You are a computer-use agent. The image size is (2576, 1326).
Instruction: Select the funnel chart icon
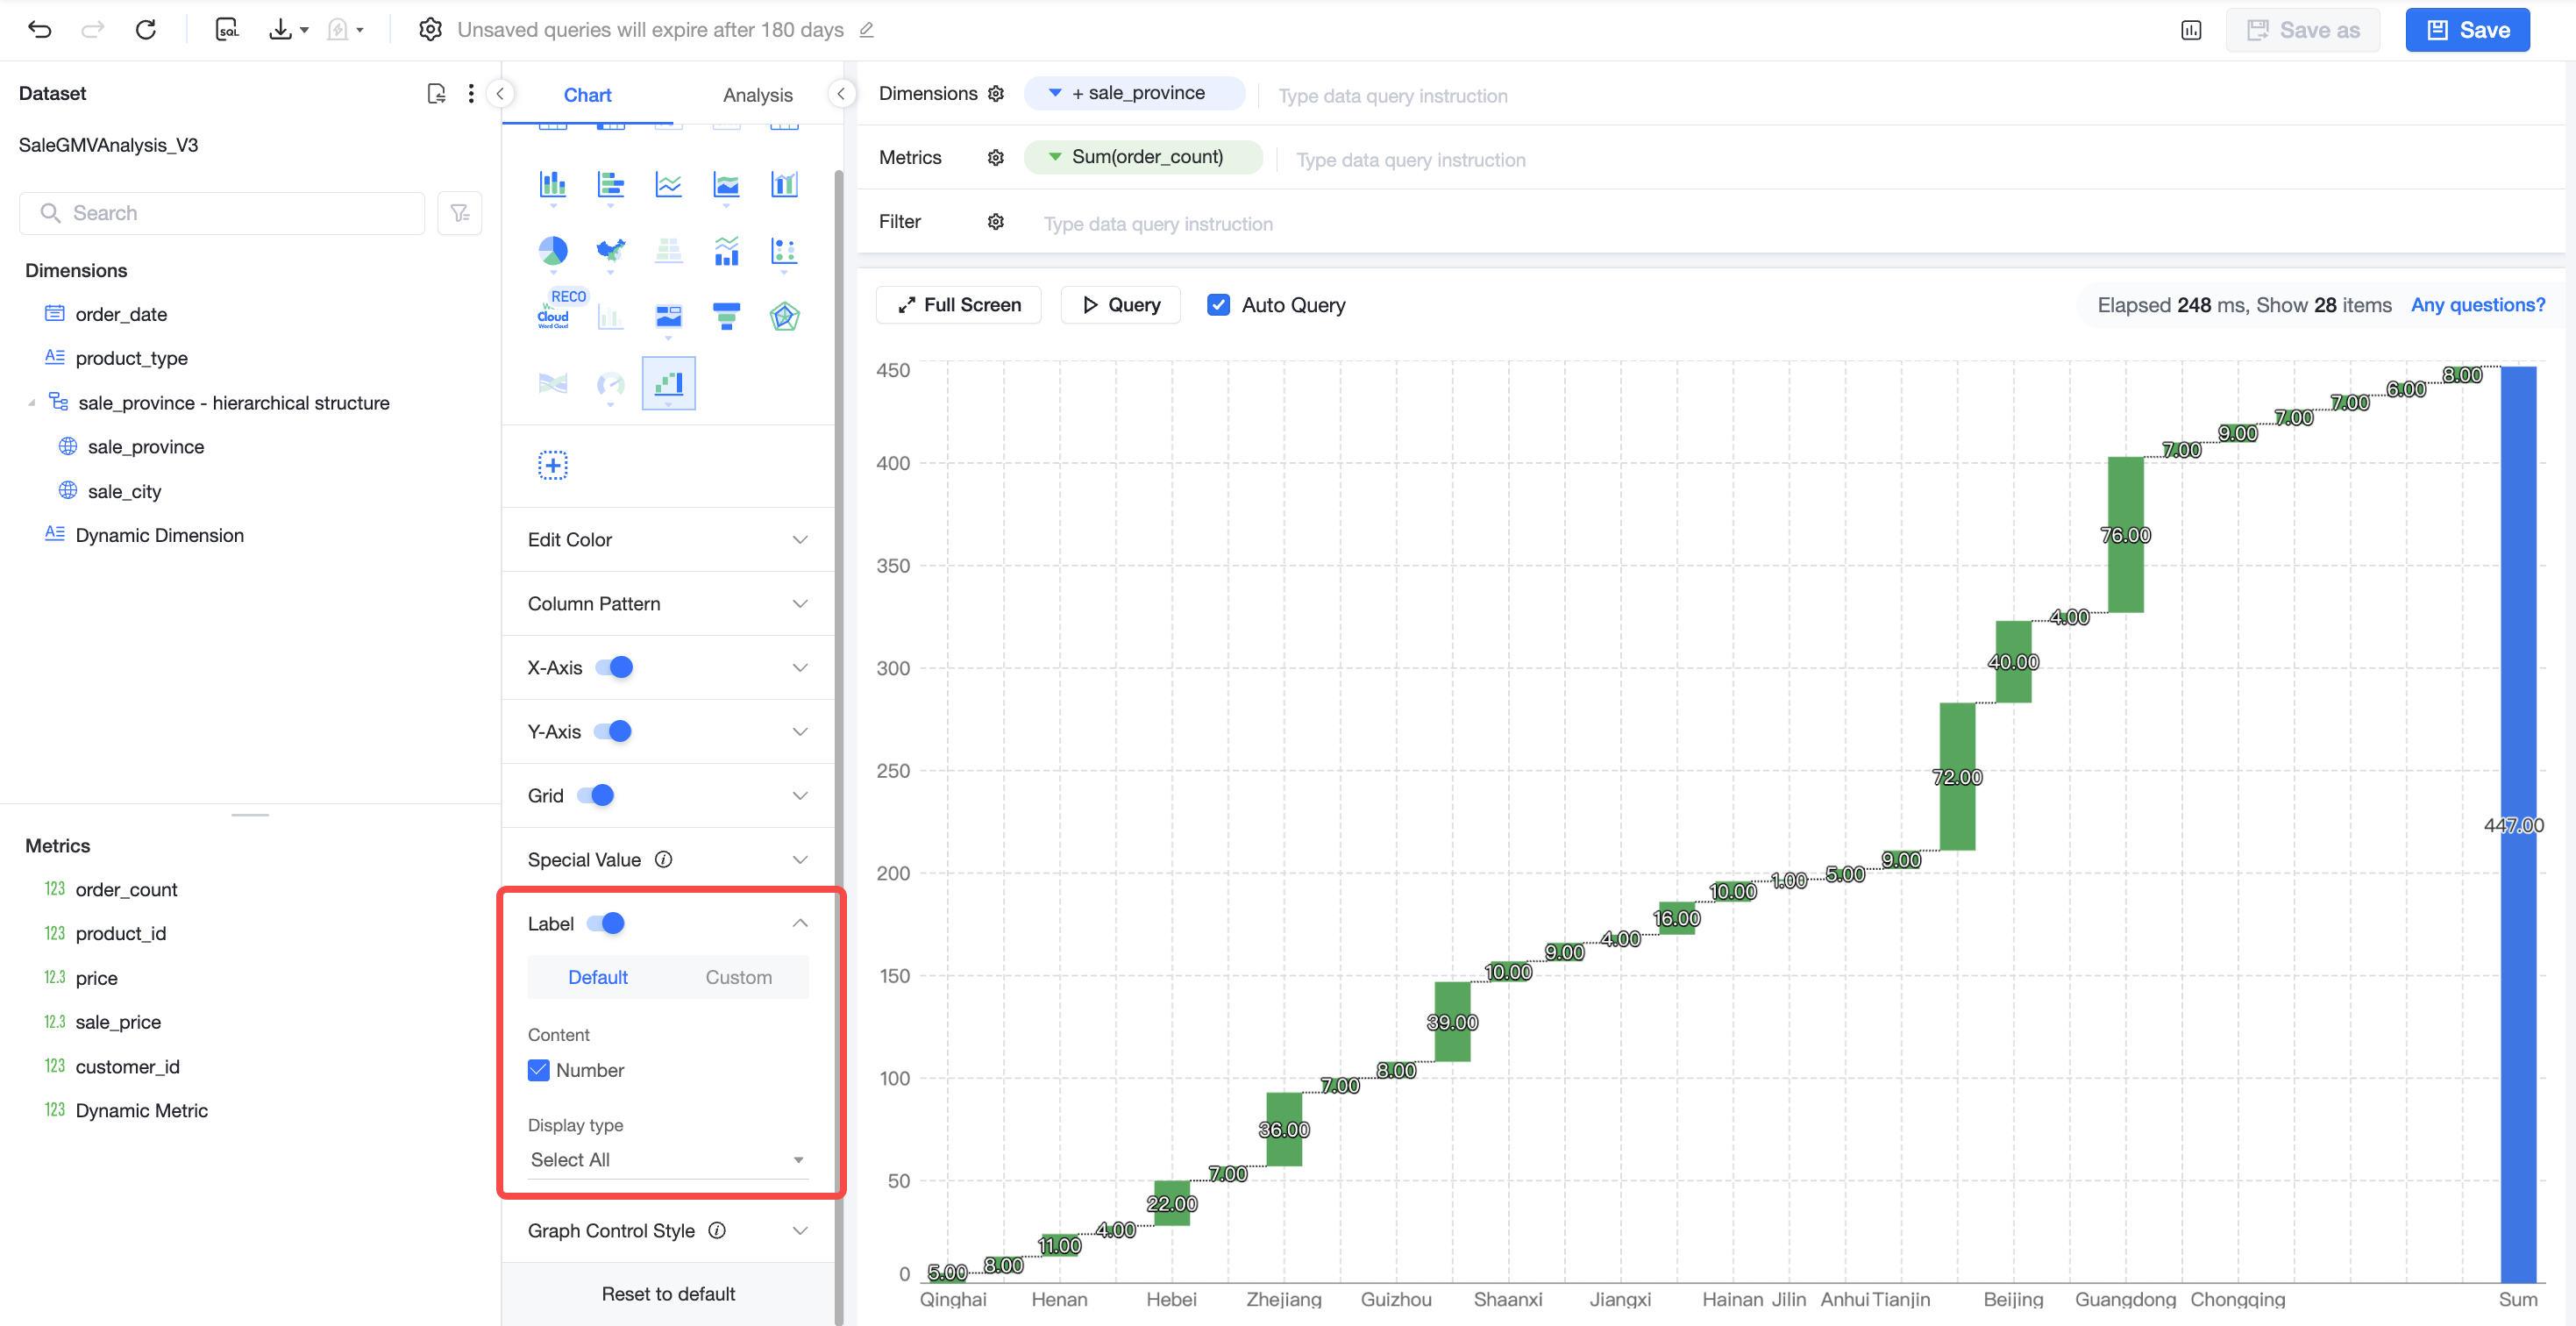coord(727,316)
